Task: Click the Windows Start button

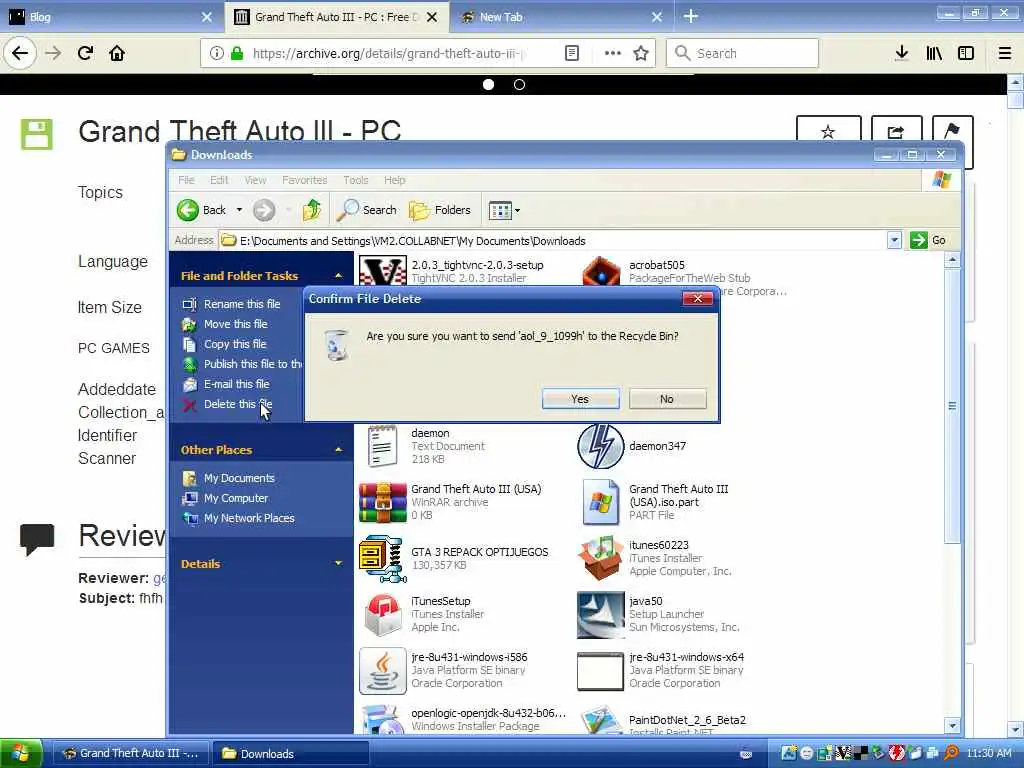Action: click(21, 753)
